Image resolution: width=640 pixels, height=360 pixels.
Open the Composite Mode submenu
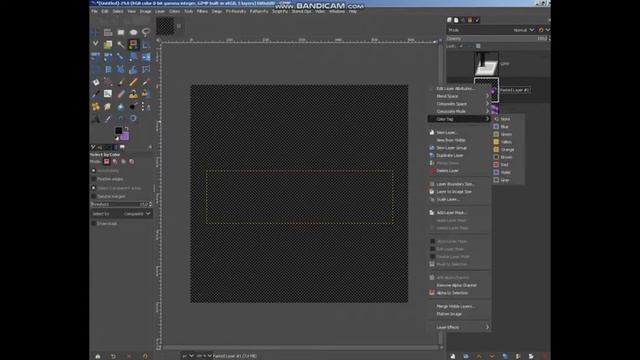pyautogui.click(x=459, y=111)
